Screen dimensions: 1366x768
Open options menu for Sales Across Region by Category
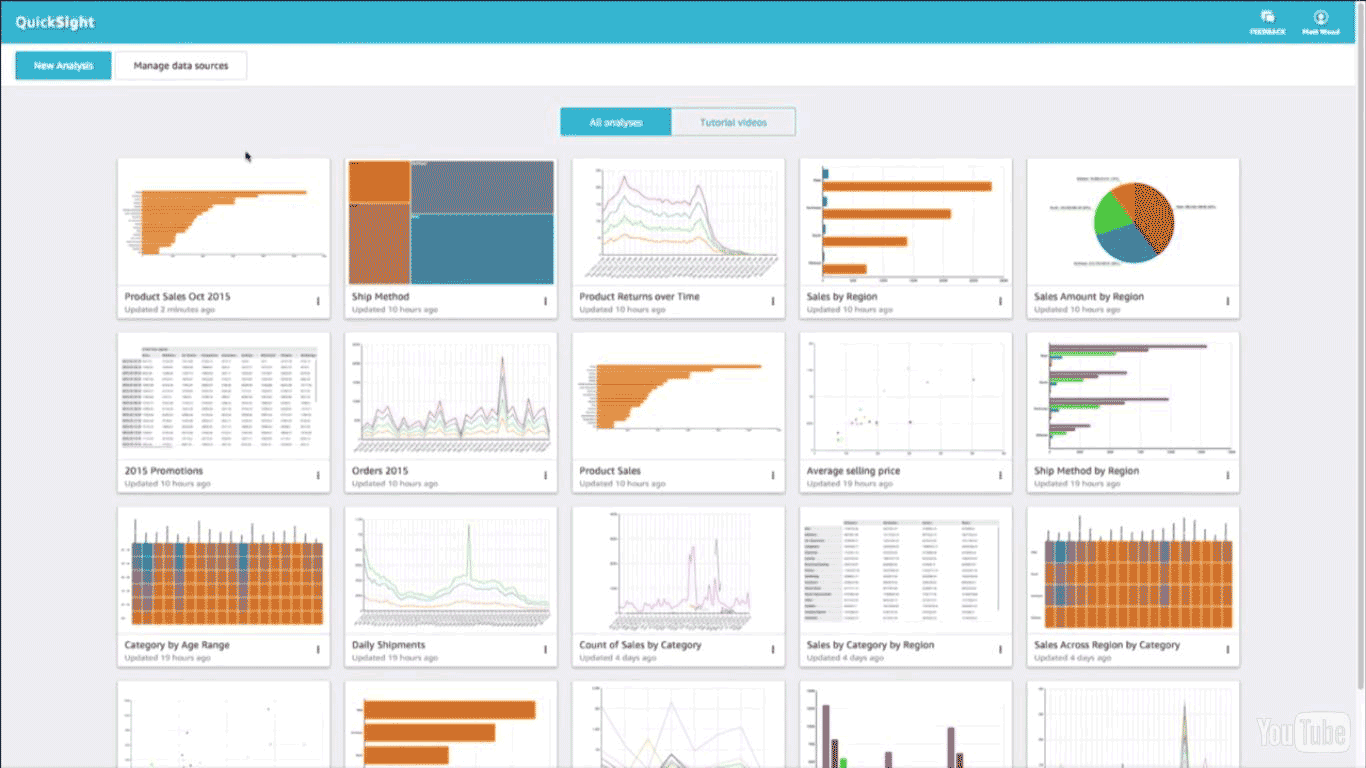click(1228, 649)
